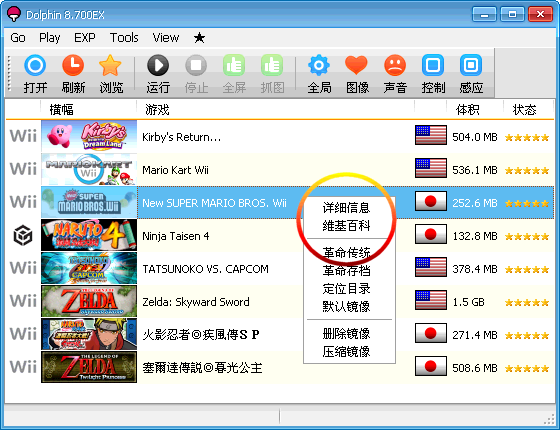Screen dimensions: 560x430
Task: Choose 维基百科 from context menu
Action: point(346,225)
